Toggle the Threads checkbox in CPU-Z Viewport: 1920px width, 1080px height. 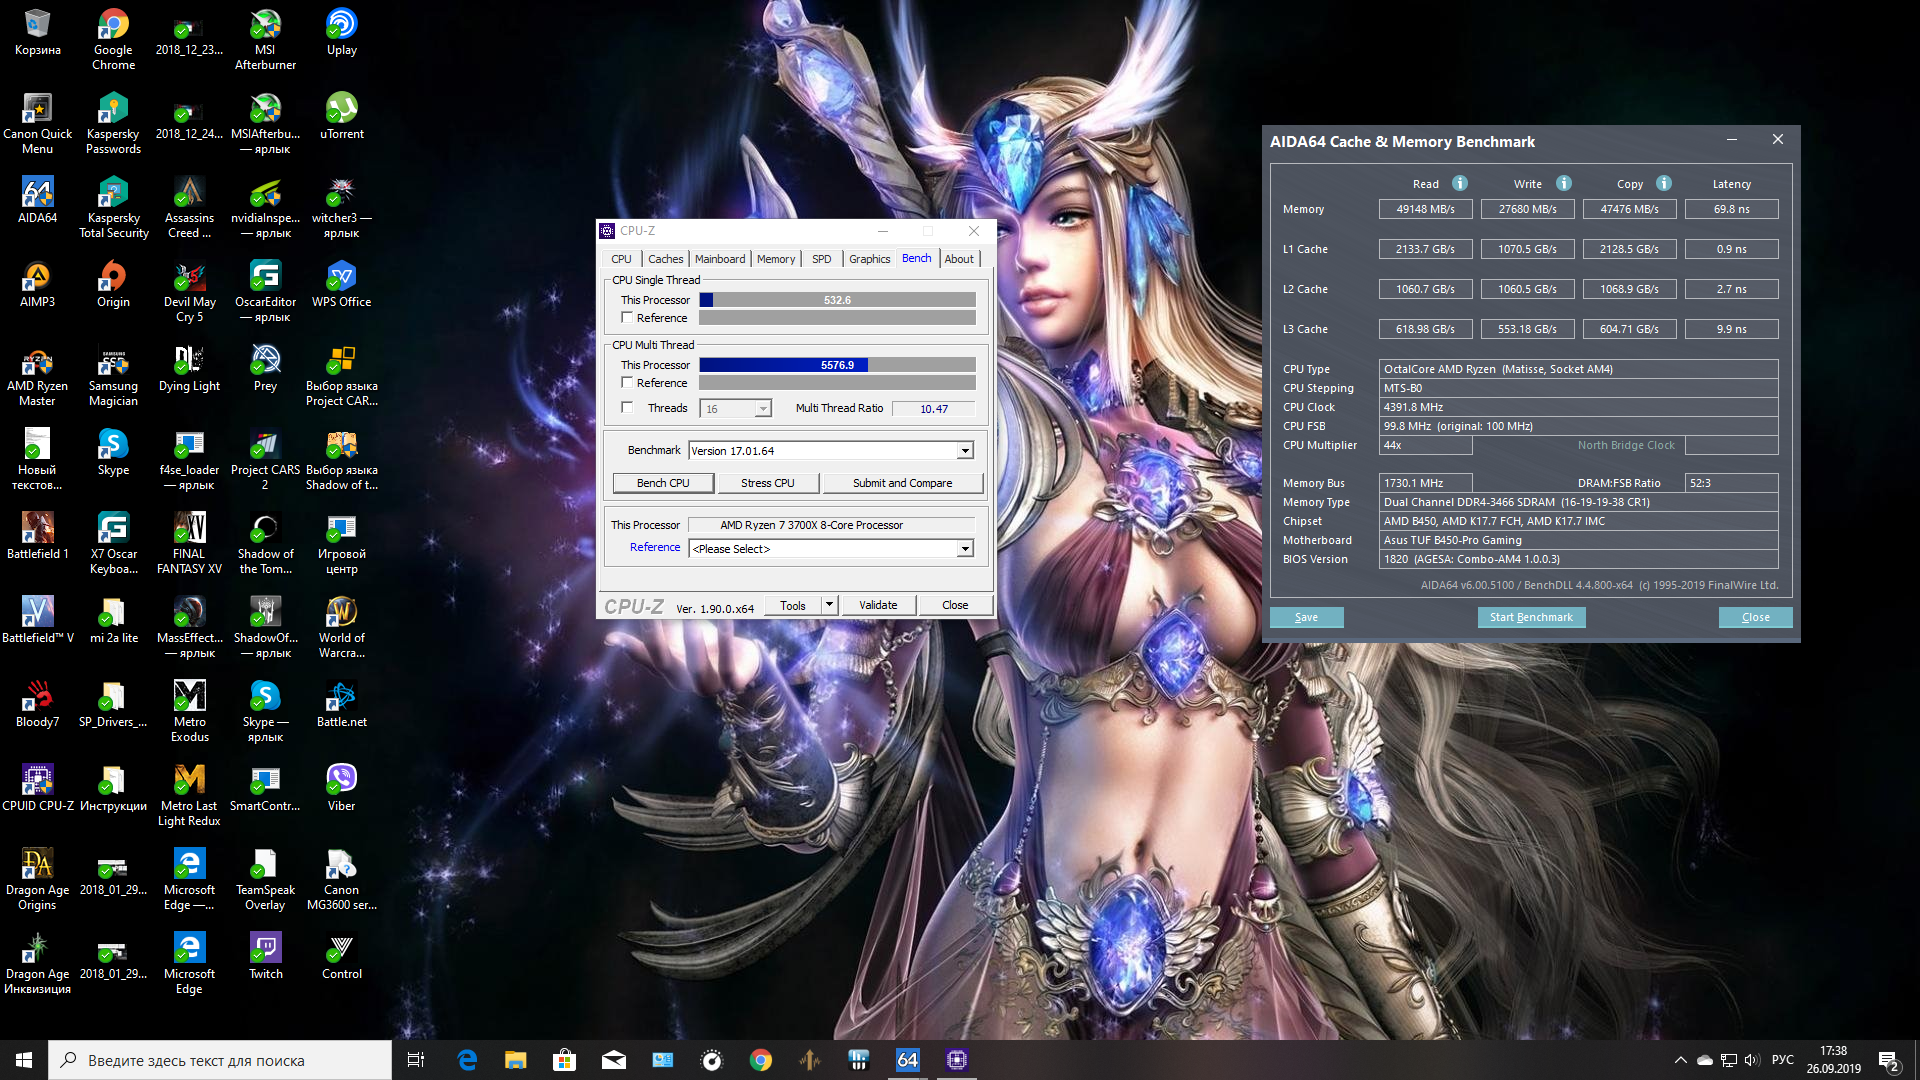pos(627,408)
